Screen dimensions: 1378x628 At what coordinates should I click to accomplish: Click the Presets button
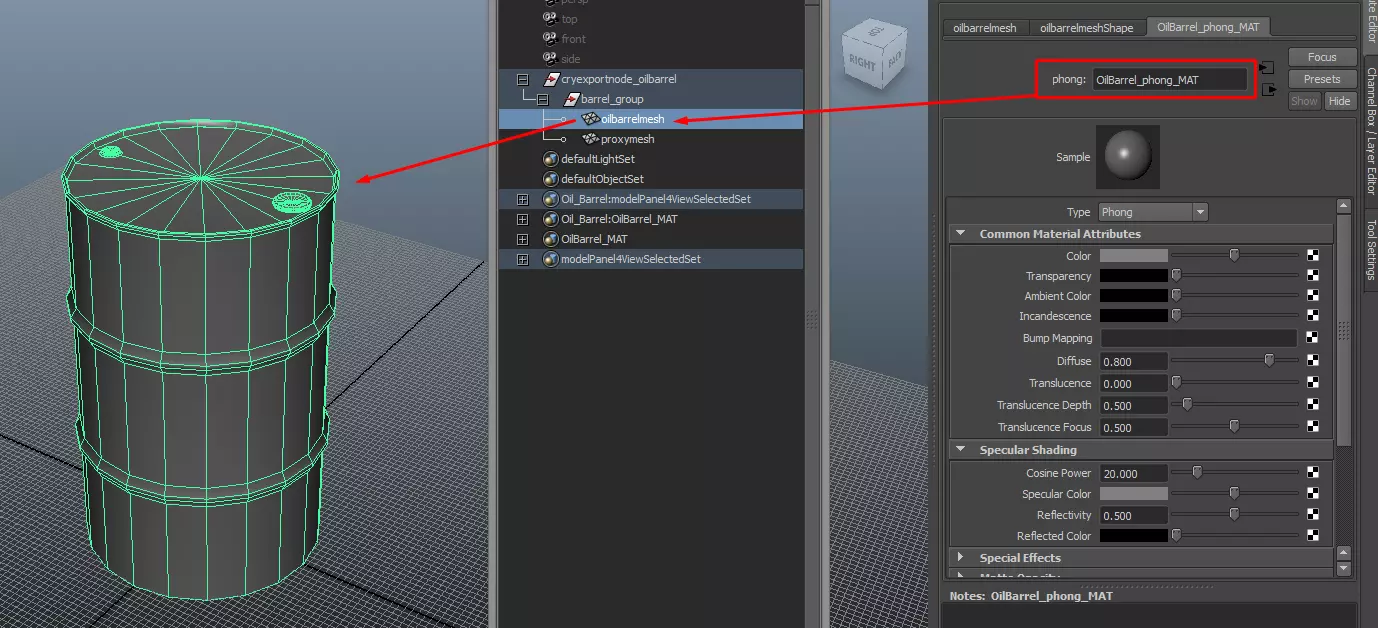(1322, 79)
